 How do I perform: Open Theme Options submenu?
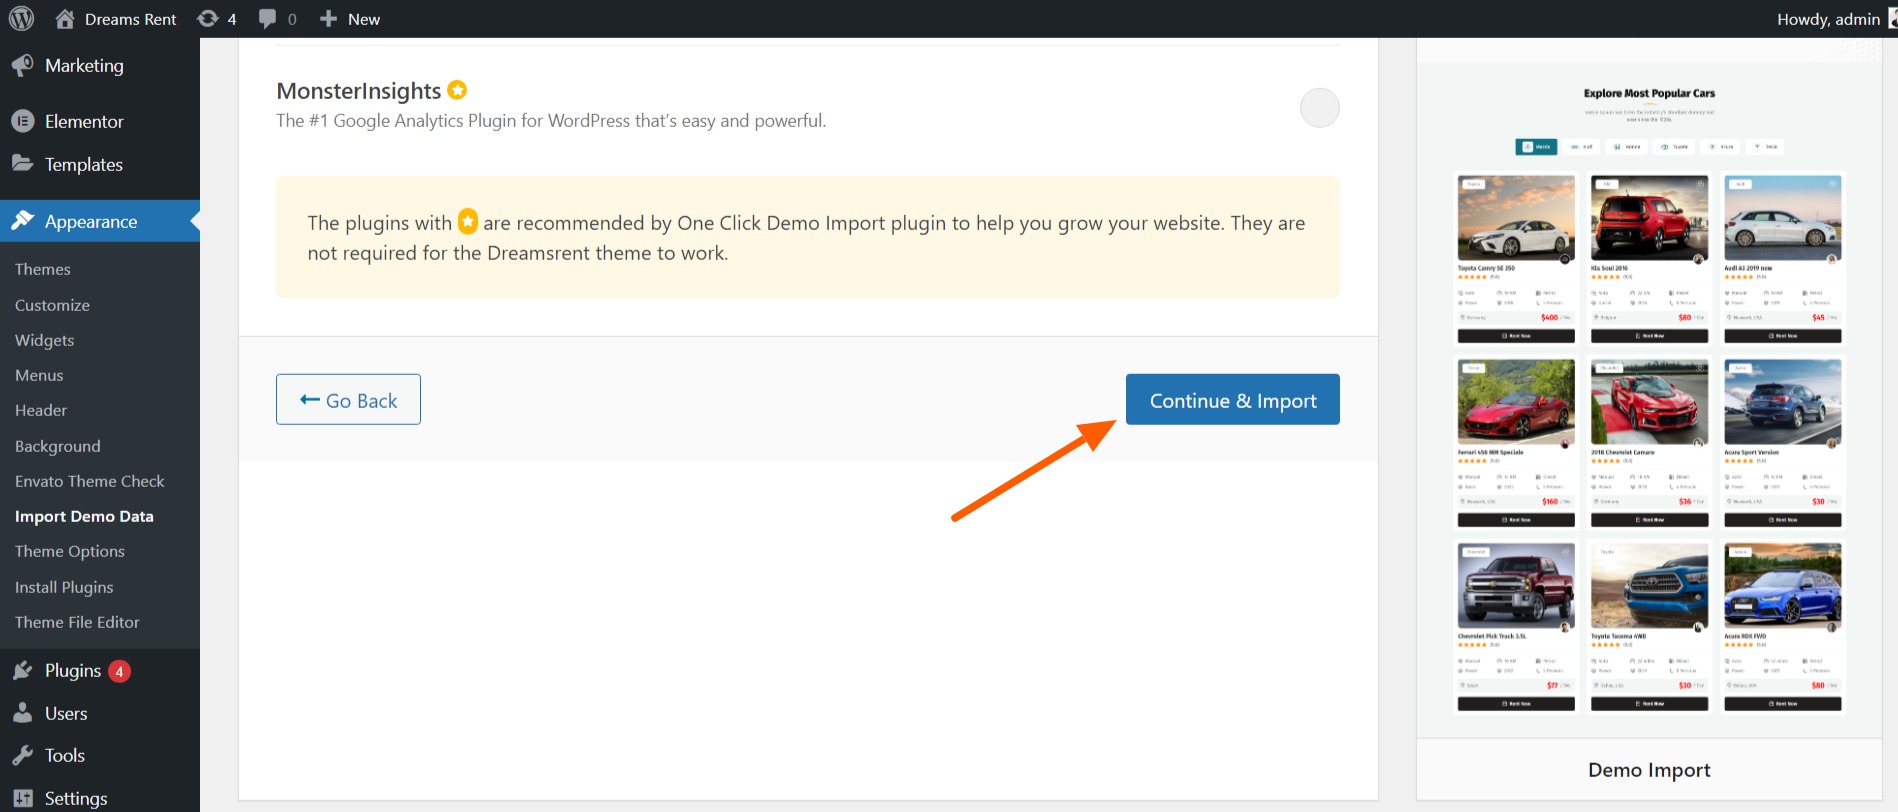coord(70,551)
